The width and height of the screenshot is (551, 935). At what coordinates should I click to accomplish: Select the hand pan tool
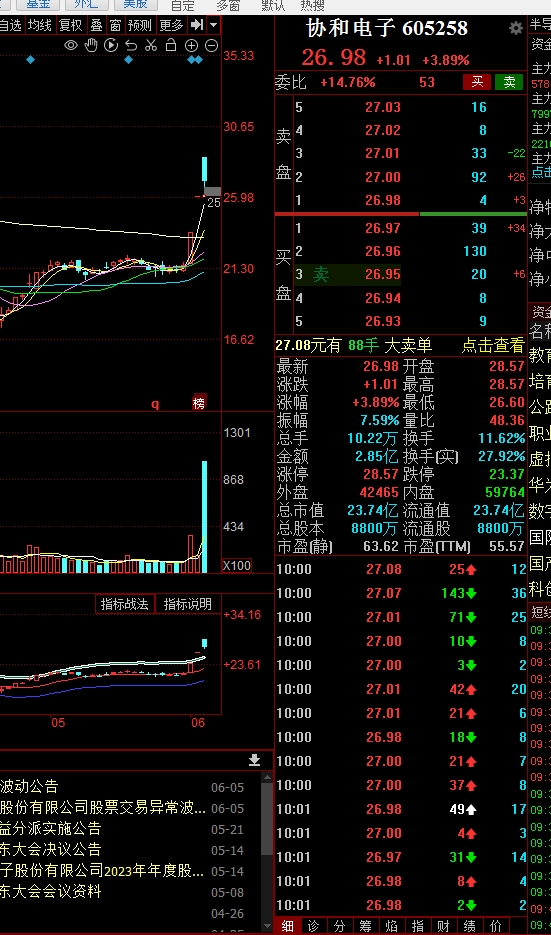pyautogui.click(x=91, y=45)
